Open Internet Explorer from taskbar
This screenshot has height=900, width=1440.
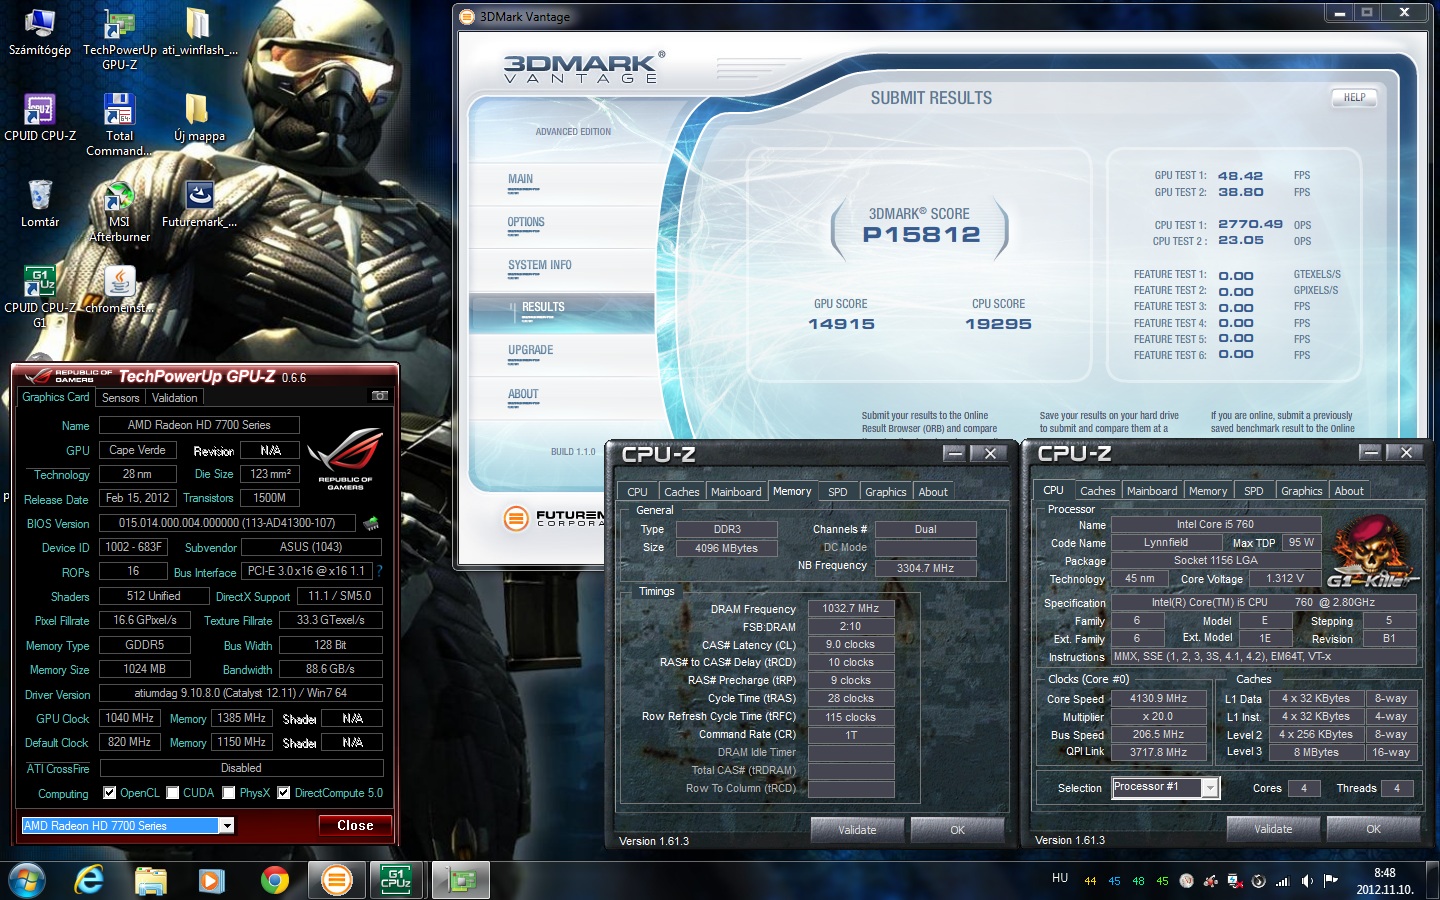tap(90, 880)
